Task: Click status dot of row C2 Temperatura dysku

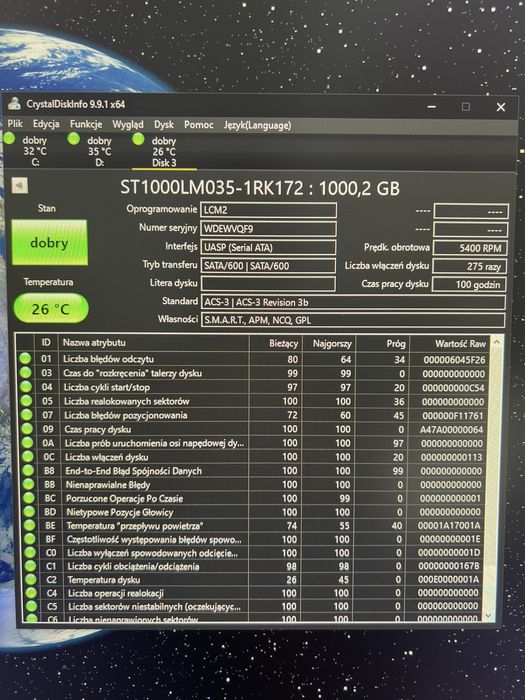Action: tap(31, 579)
